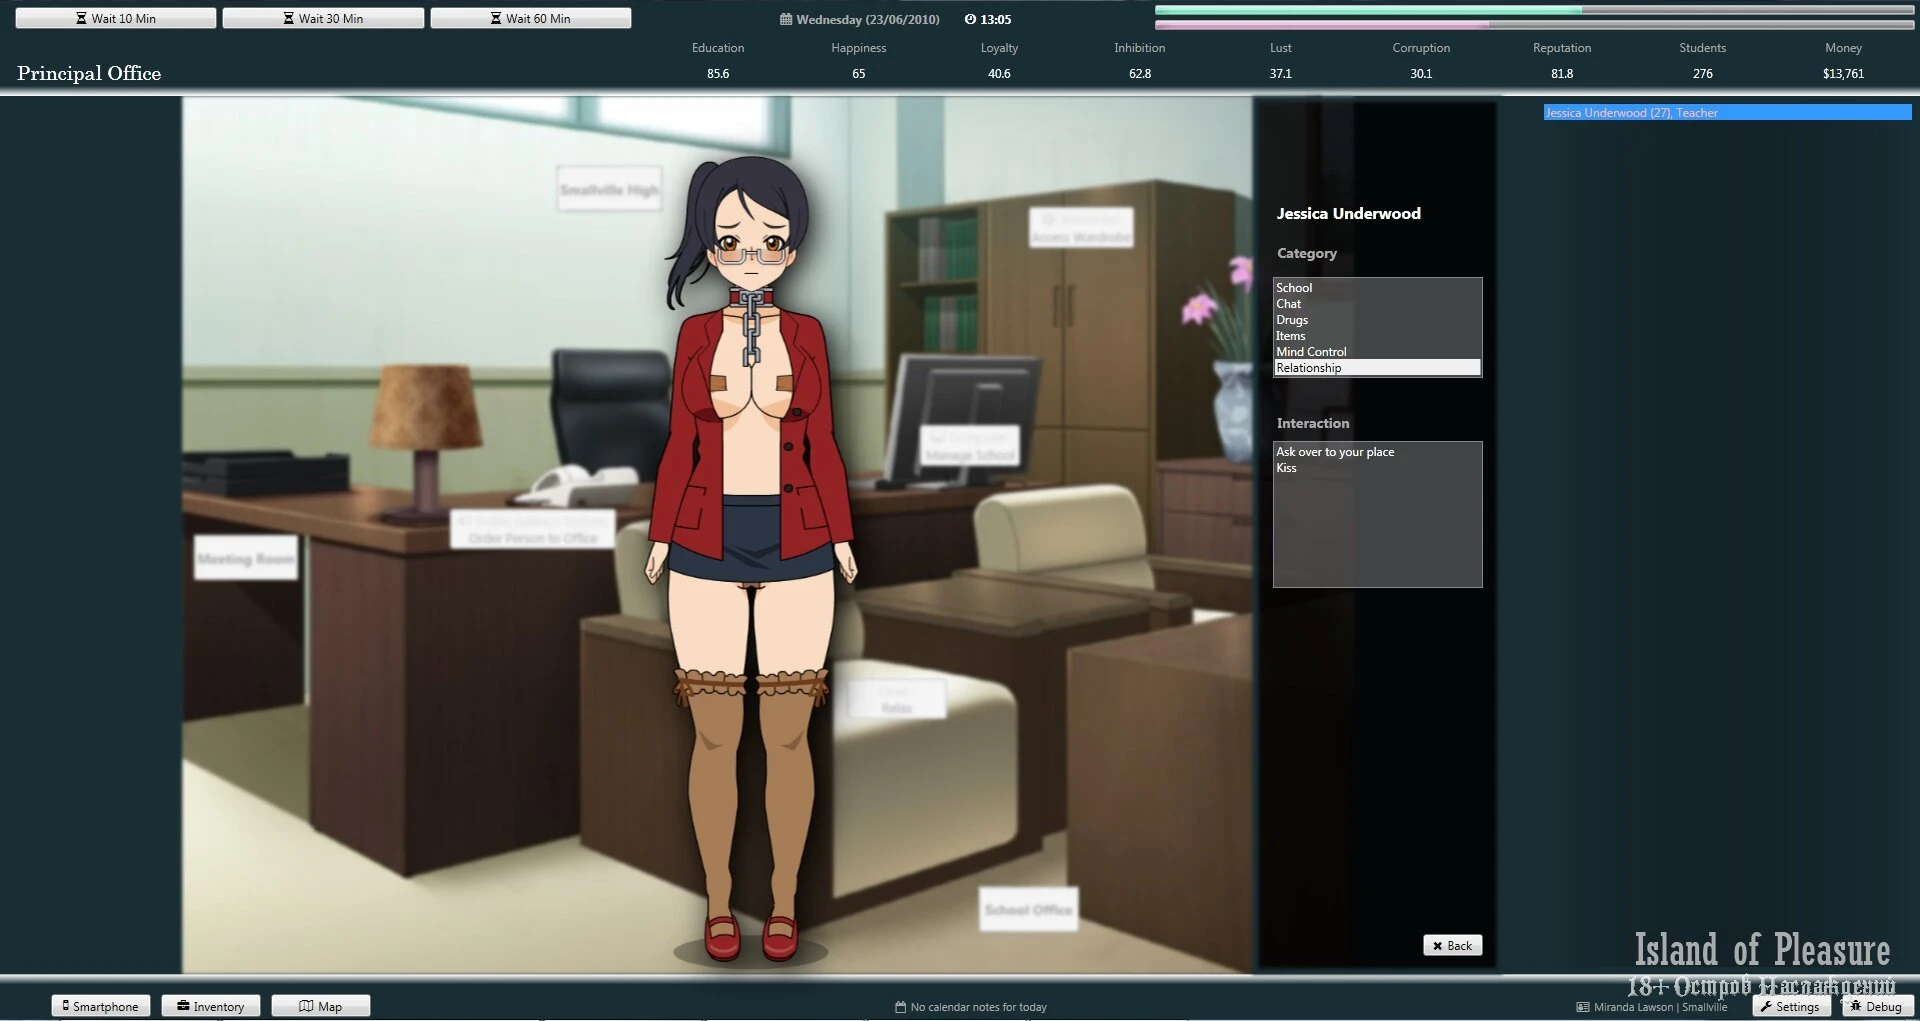
Task: Go to the Meeting Room label
Action: point(246,558)
